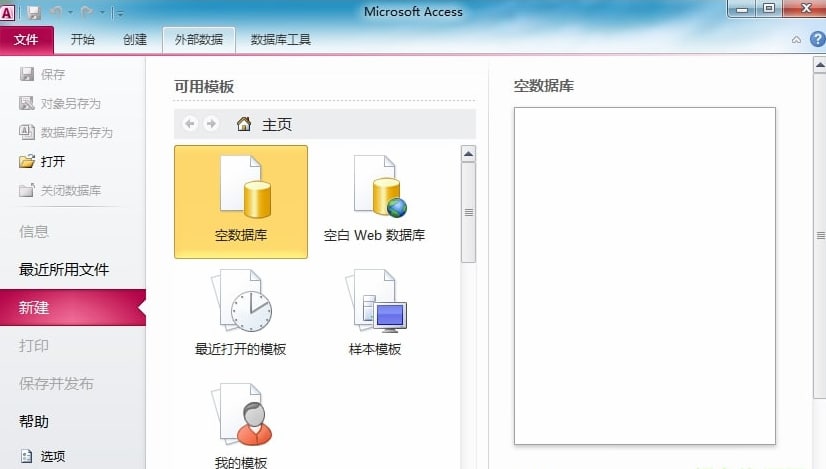
Task: Click the right pane scroll up arrow
Action: click(820, 65)
